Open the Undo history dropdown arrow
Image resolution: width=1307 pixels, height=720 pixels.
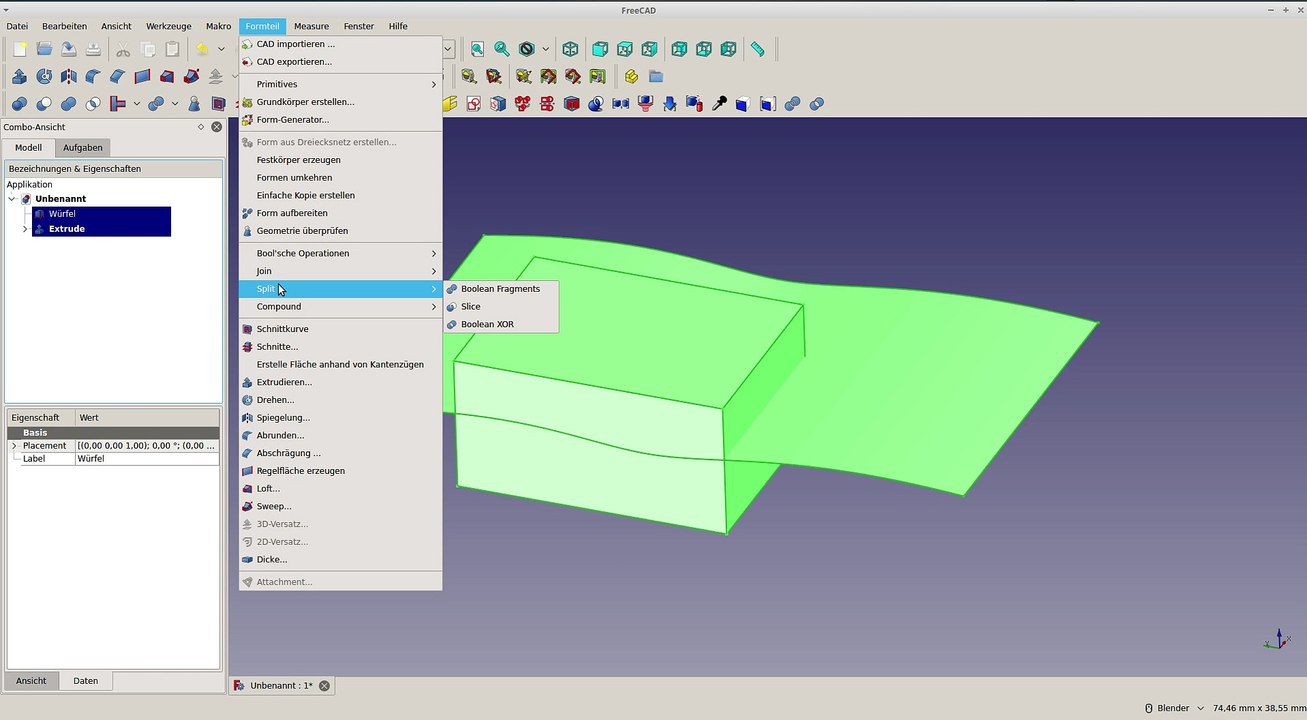[x=221, y=49]
